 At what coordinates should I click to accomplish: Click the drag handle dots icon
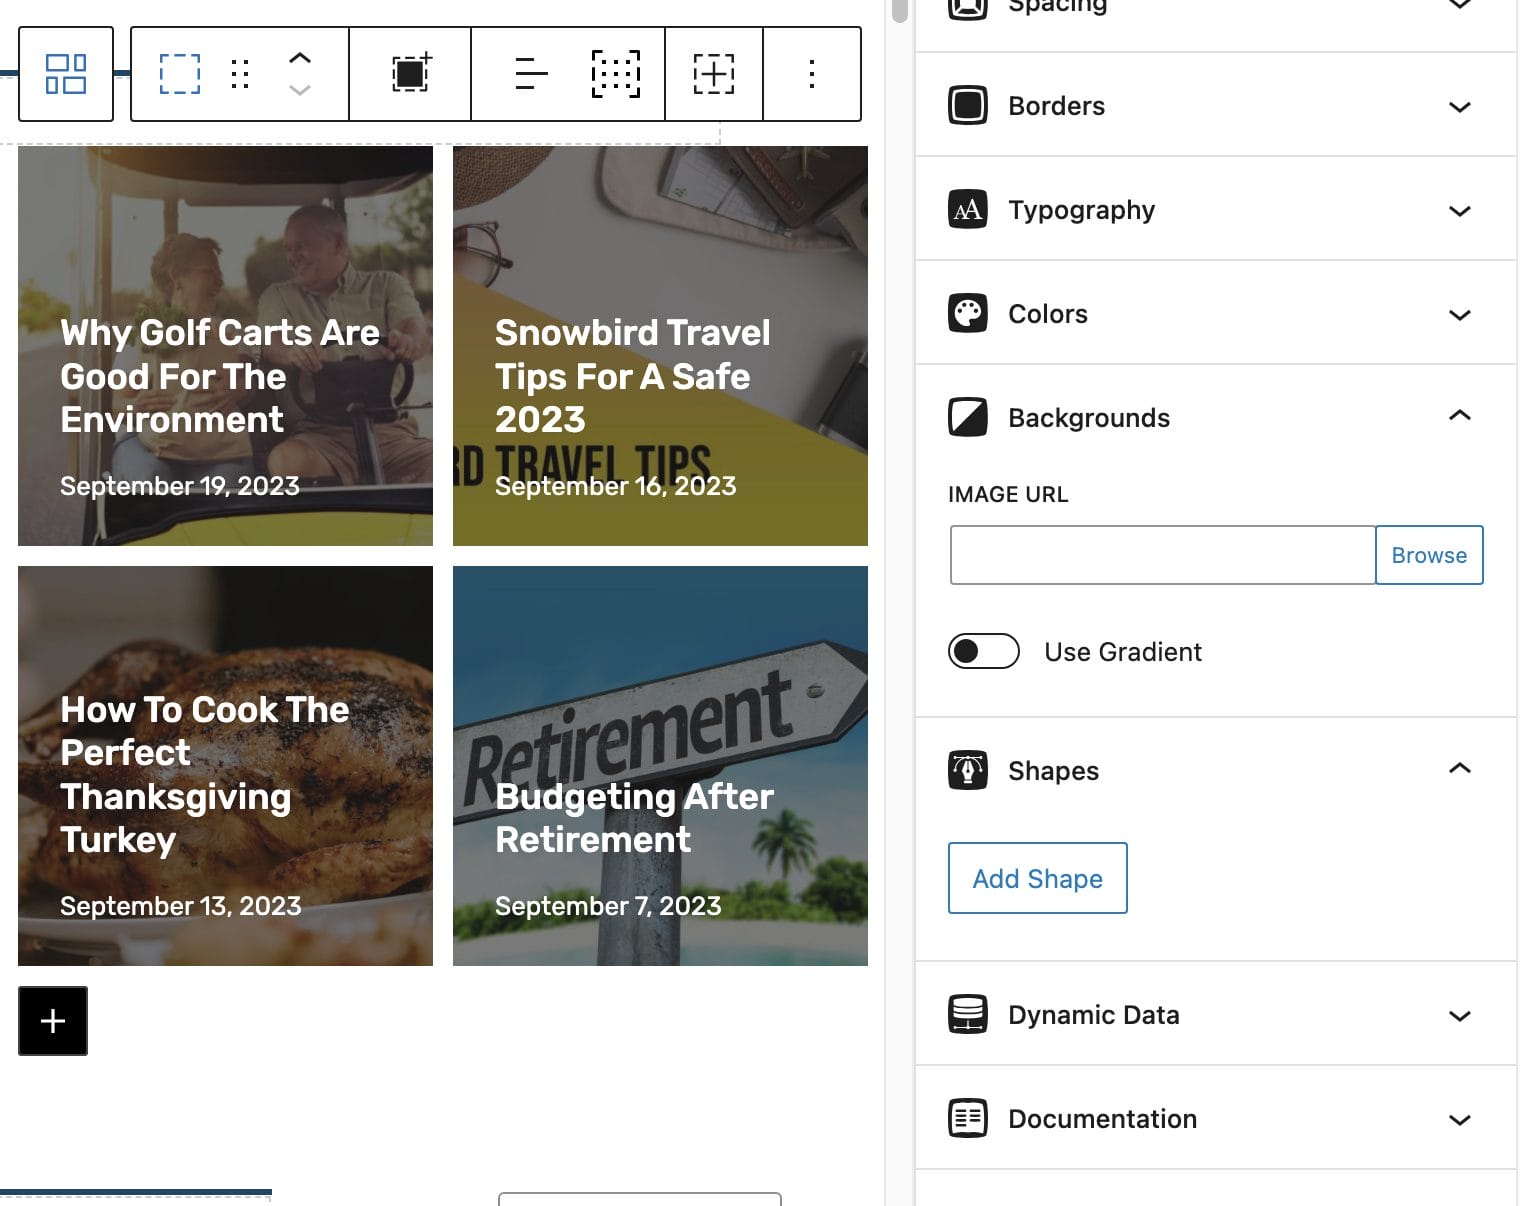[240, 74]
